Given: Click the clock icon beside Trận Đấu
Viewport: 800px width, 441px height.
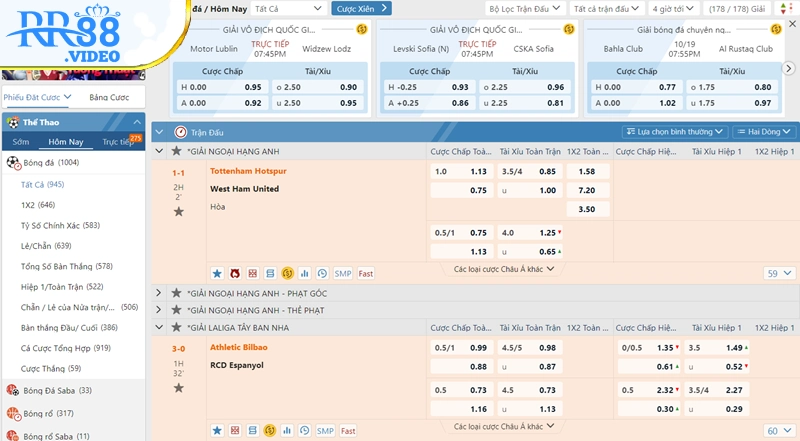Looking at the screenshot, I should pyautogui.click(x=180, y=132).
